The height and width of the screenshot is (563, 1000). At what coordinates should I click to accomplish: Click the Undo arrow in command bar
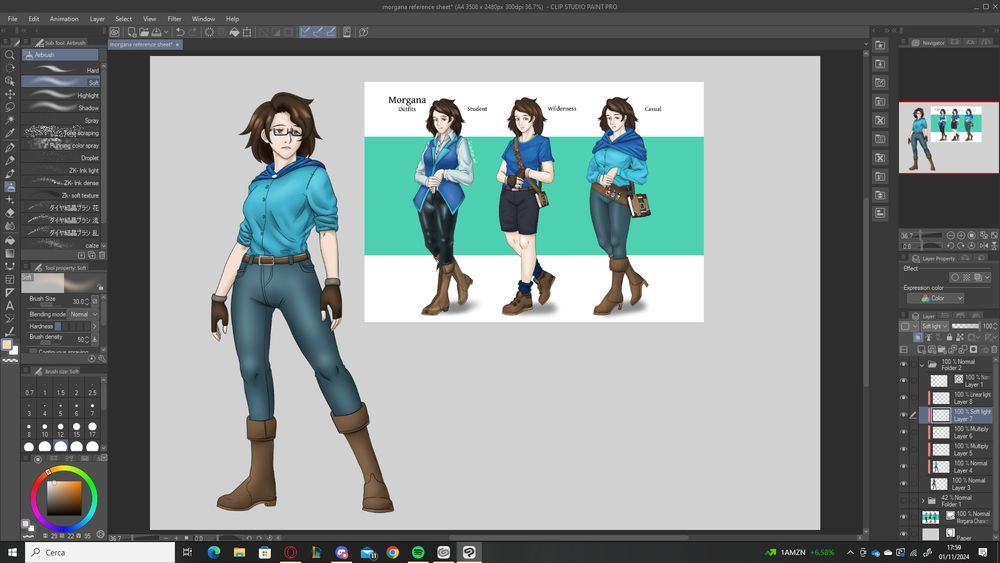(x=180, y=32)
